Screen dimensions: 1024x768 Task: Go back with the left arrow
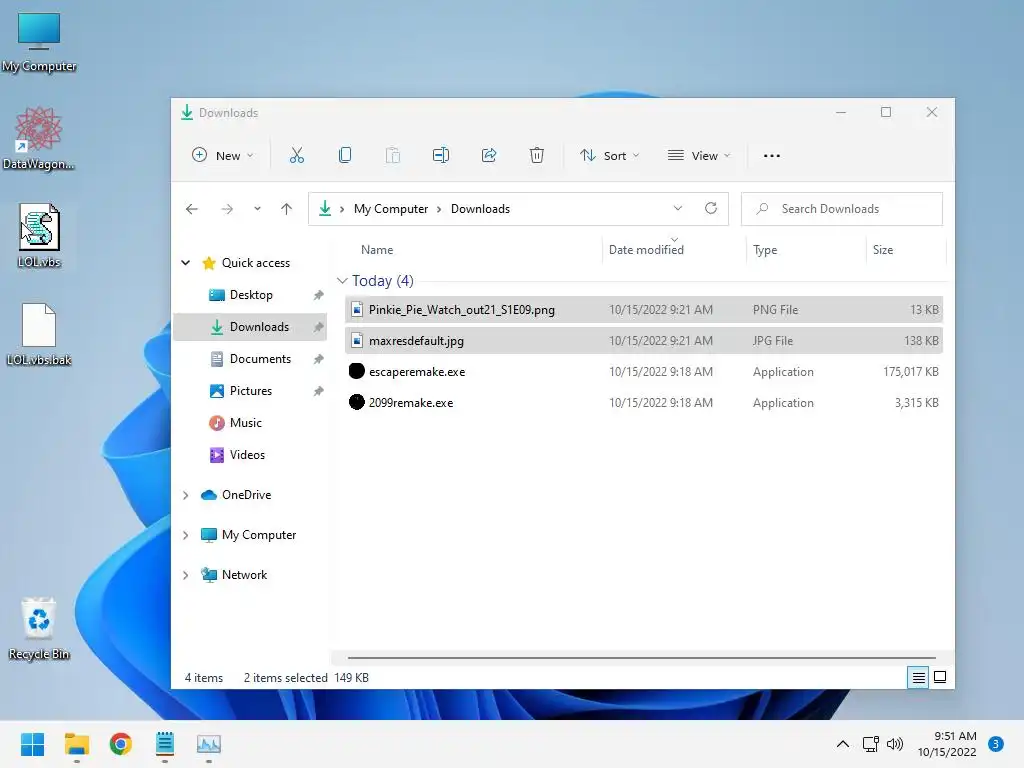pos(191,209)
